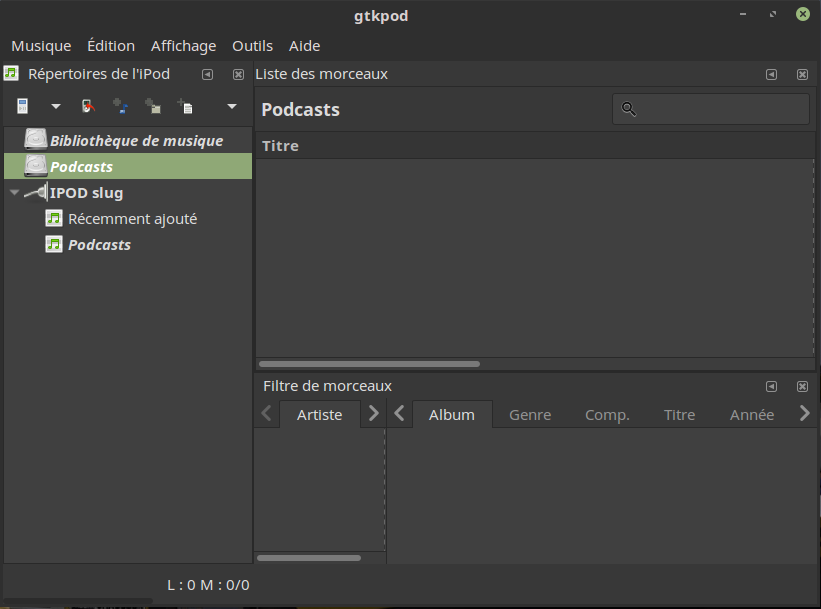The image size is (821, 609).
Task: Switch to the Année filter tab
Action: (x=752, y=415)
